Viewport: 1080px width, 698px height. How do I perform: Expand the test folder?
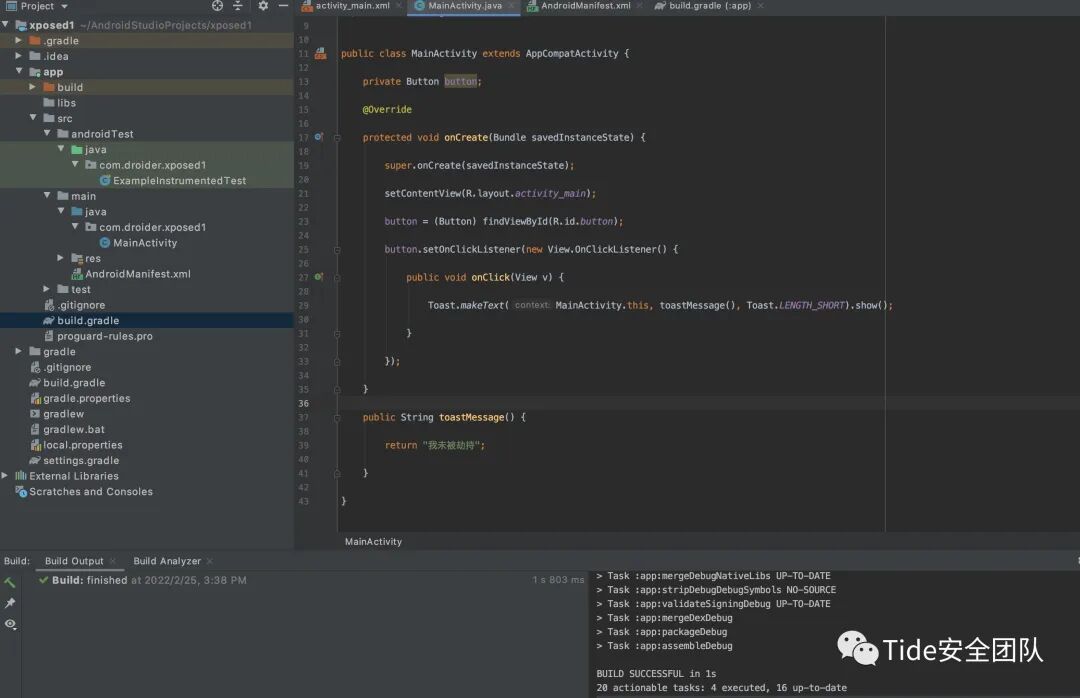(x=47, y=289)
